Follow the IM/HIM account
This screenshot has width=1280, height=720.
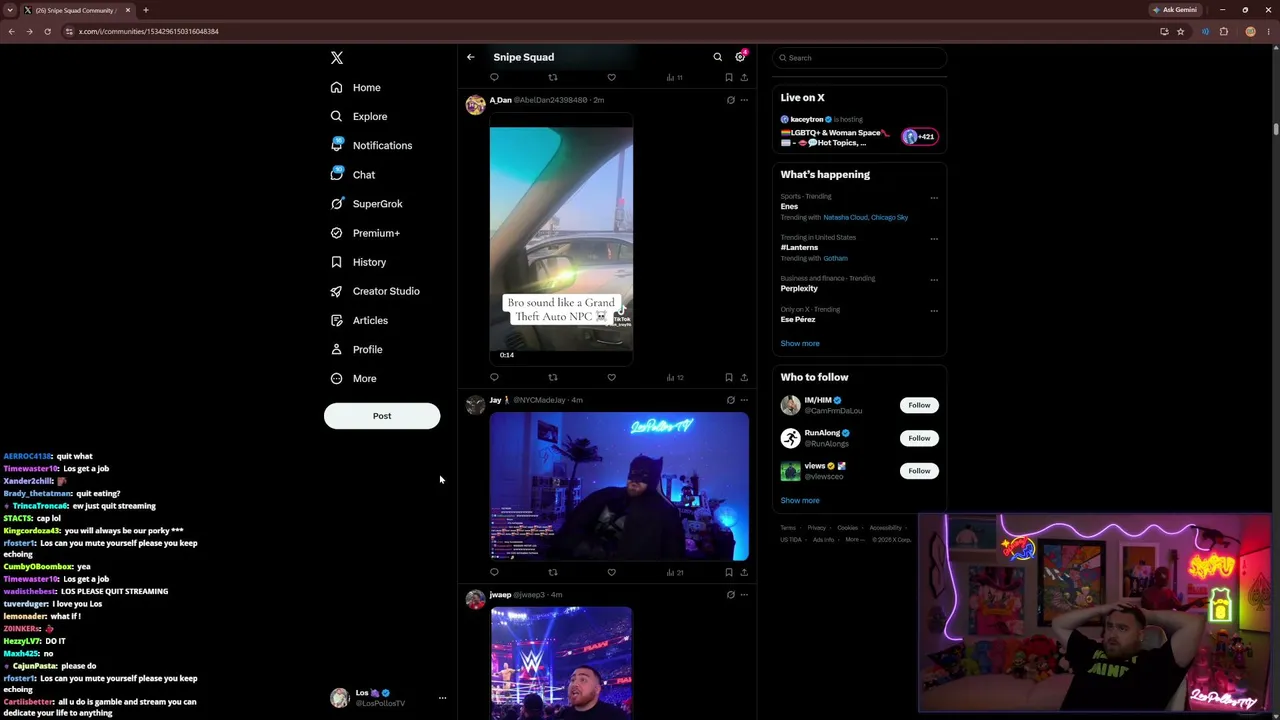tap(919, 405)
